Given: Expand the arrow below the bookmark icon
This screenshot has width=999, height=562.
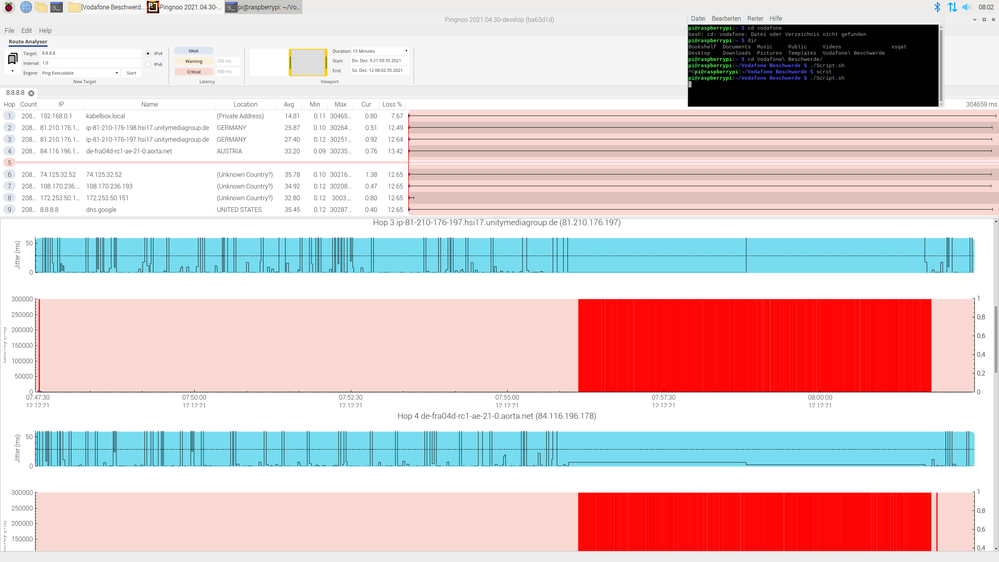Looking at the screenshot, I should (x=12, y=72).
